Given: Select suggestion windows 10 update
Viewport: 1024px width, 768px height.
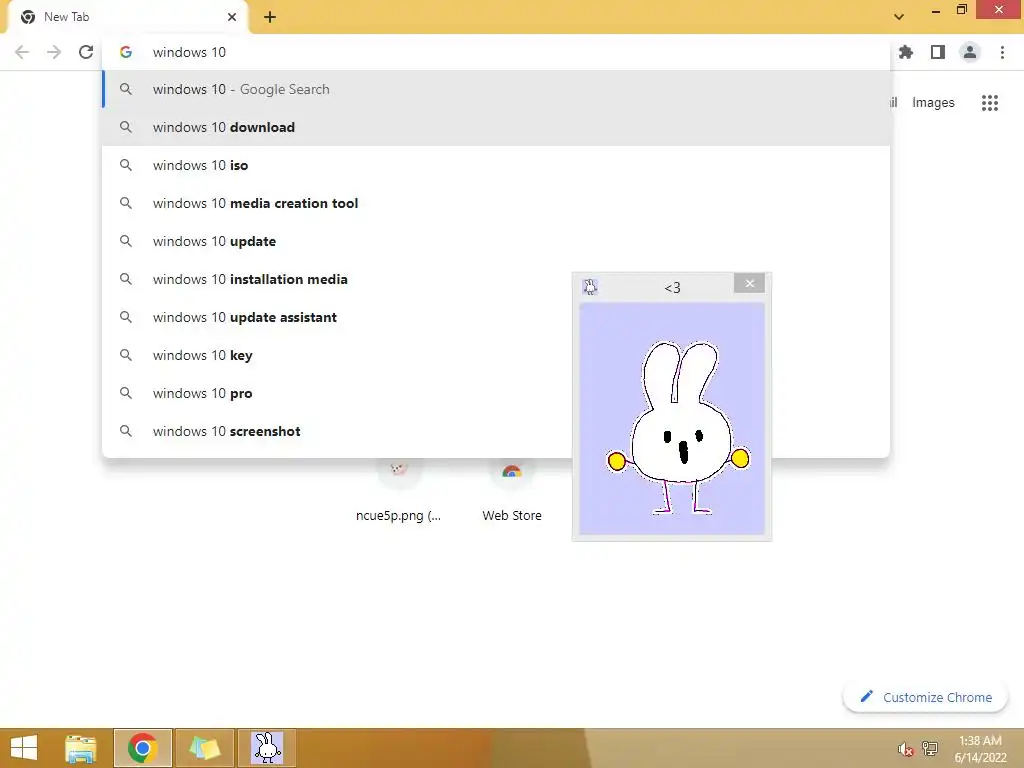Looking at the screenshot, I should point(496,241).
